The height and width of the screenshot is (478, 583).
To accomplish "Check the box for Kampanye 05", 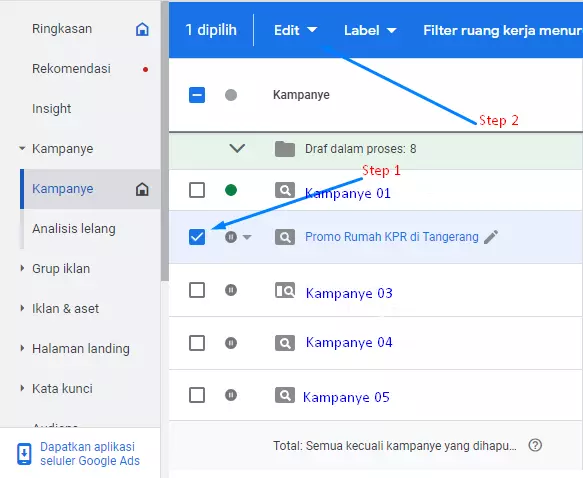I will point(197,395).
